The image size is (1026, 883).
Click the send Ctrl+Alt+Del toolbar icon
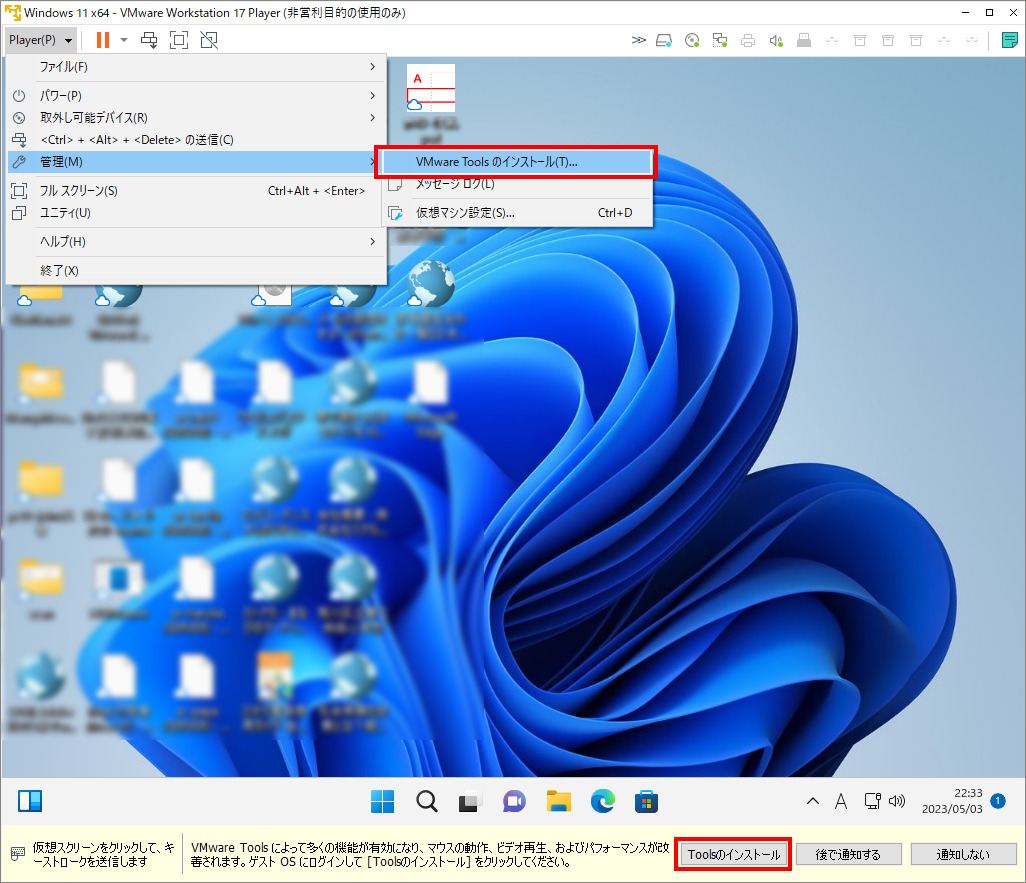point(149,40)
